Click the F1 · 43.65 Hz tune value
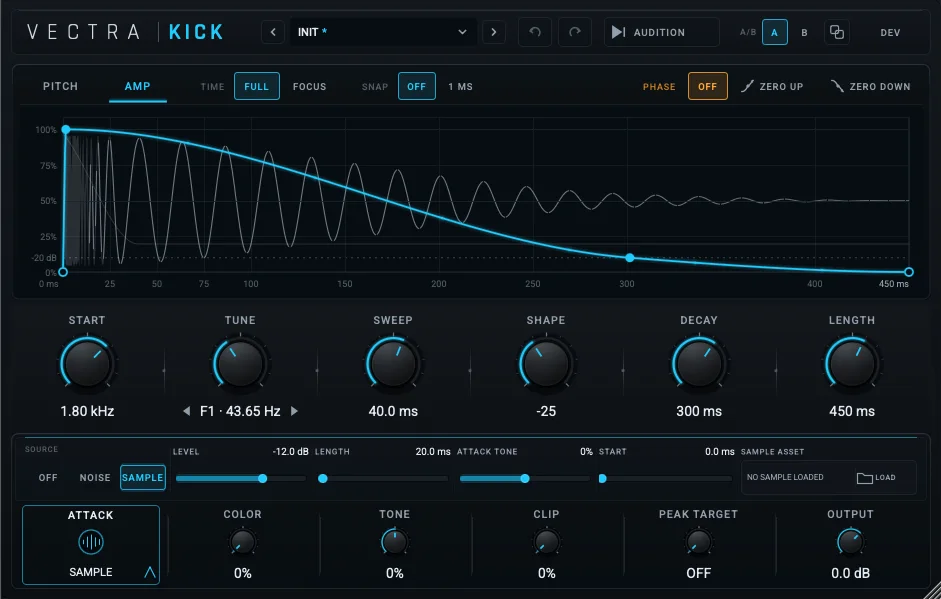 [240, 411]
